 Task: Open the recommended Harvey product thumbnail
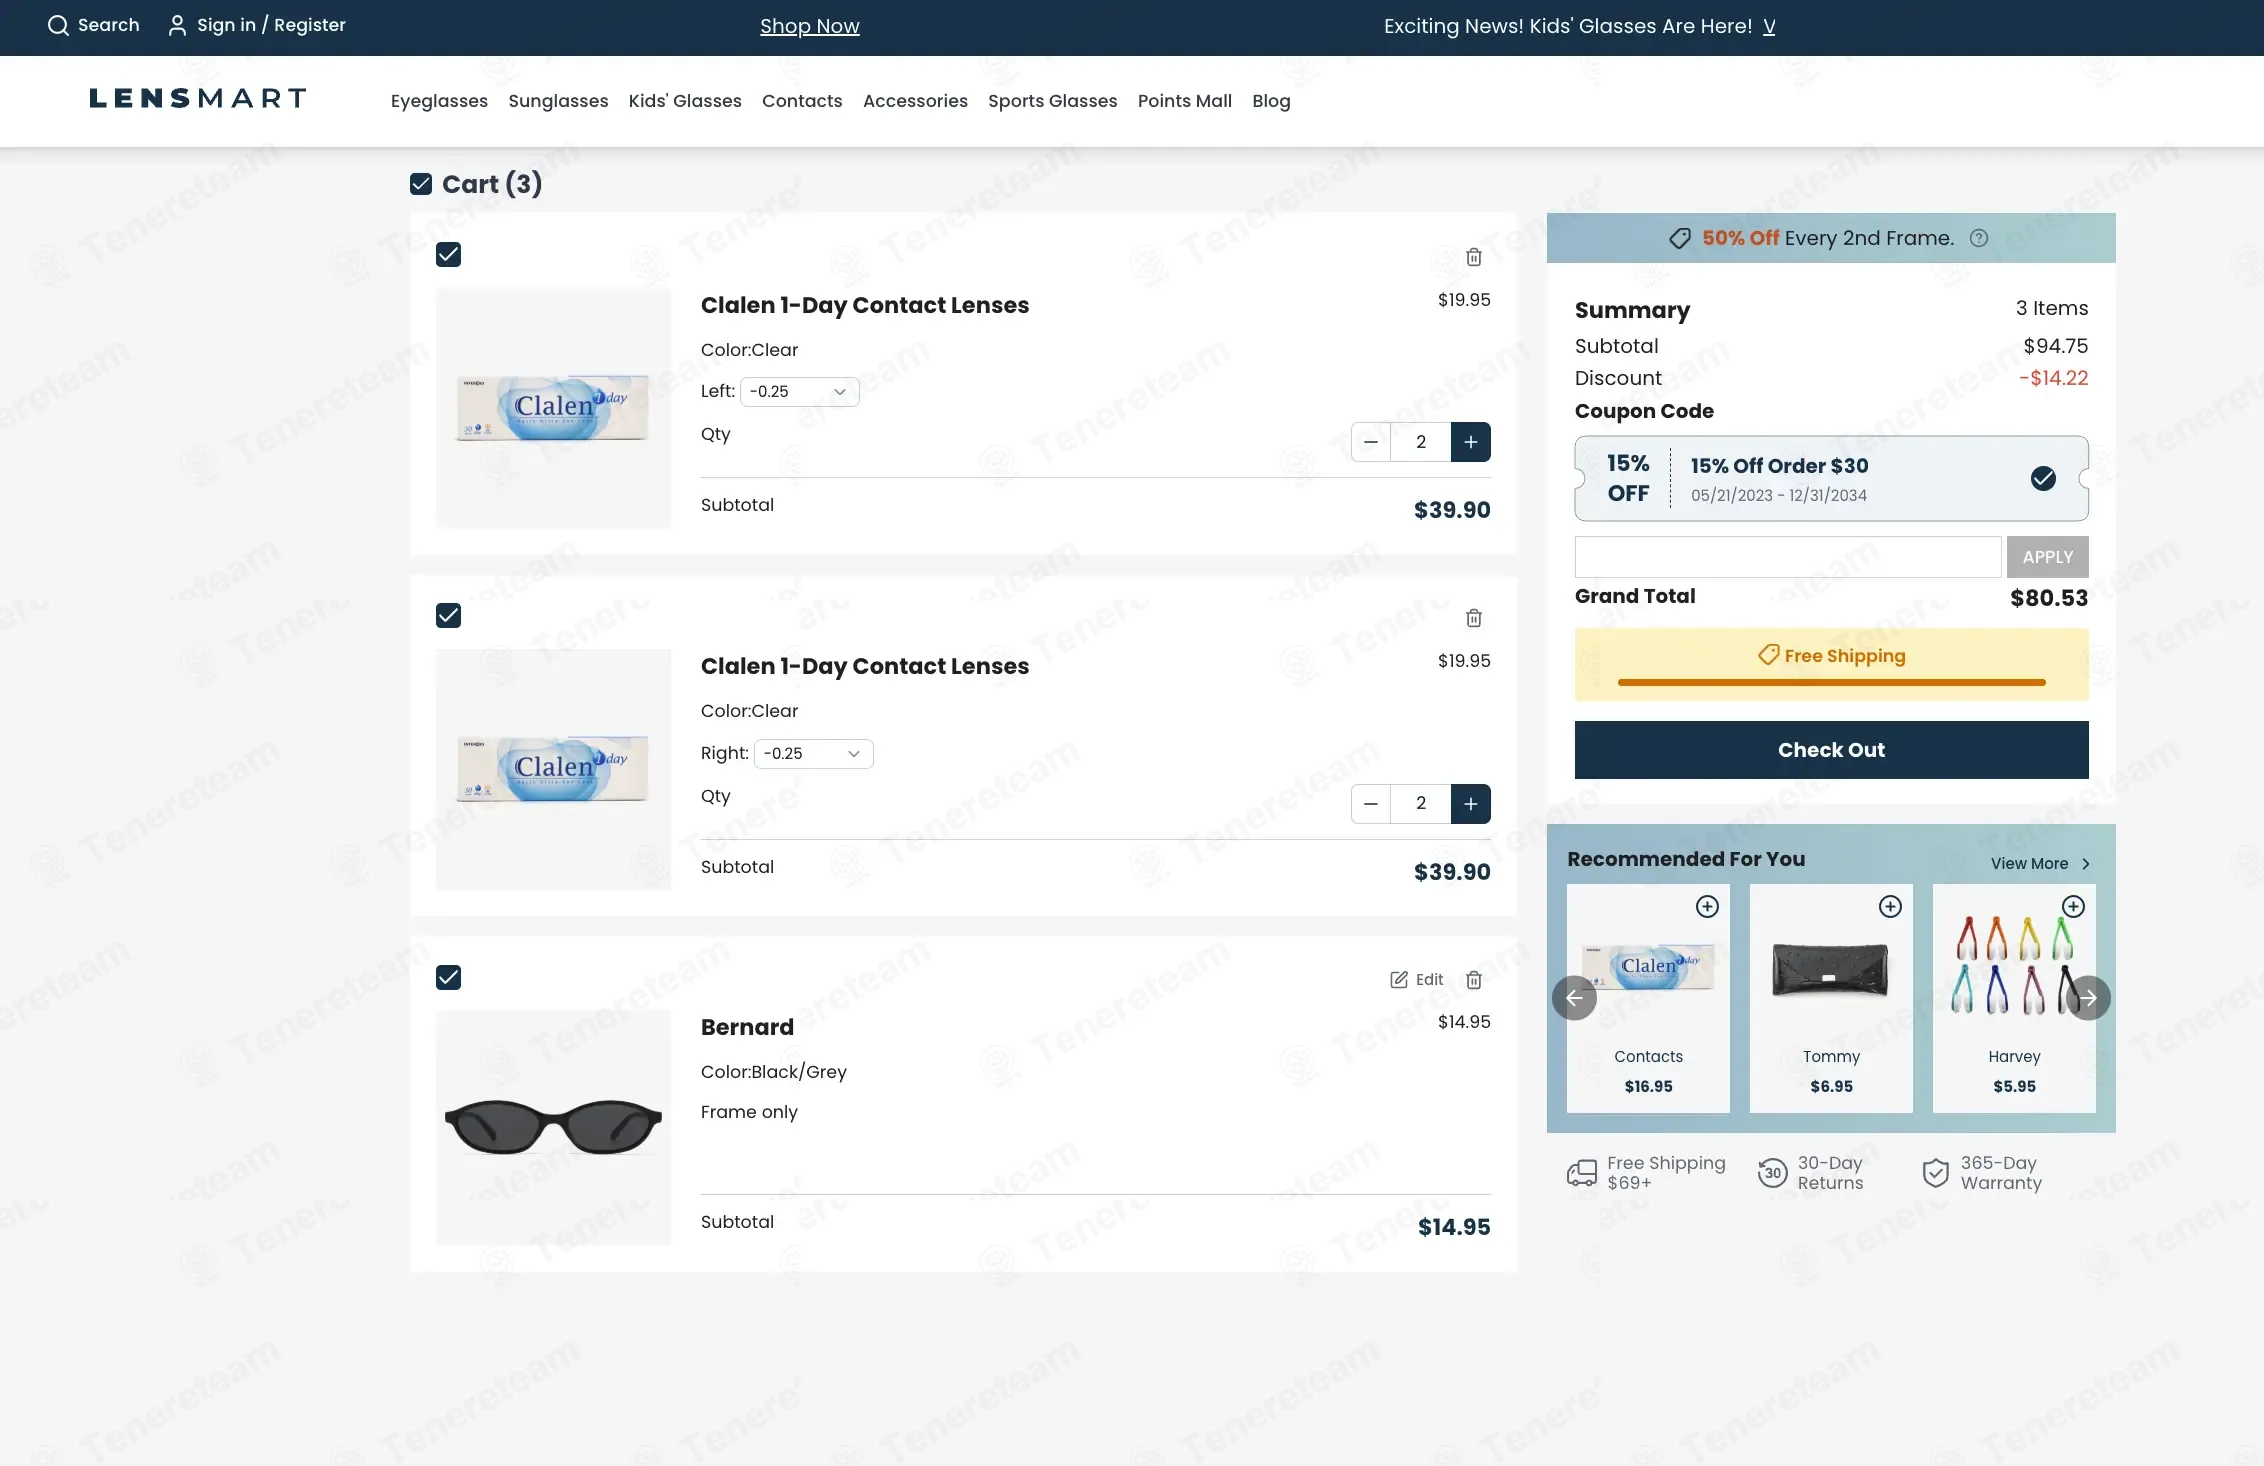coord(2014,966)
